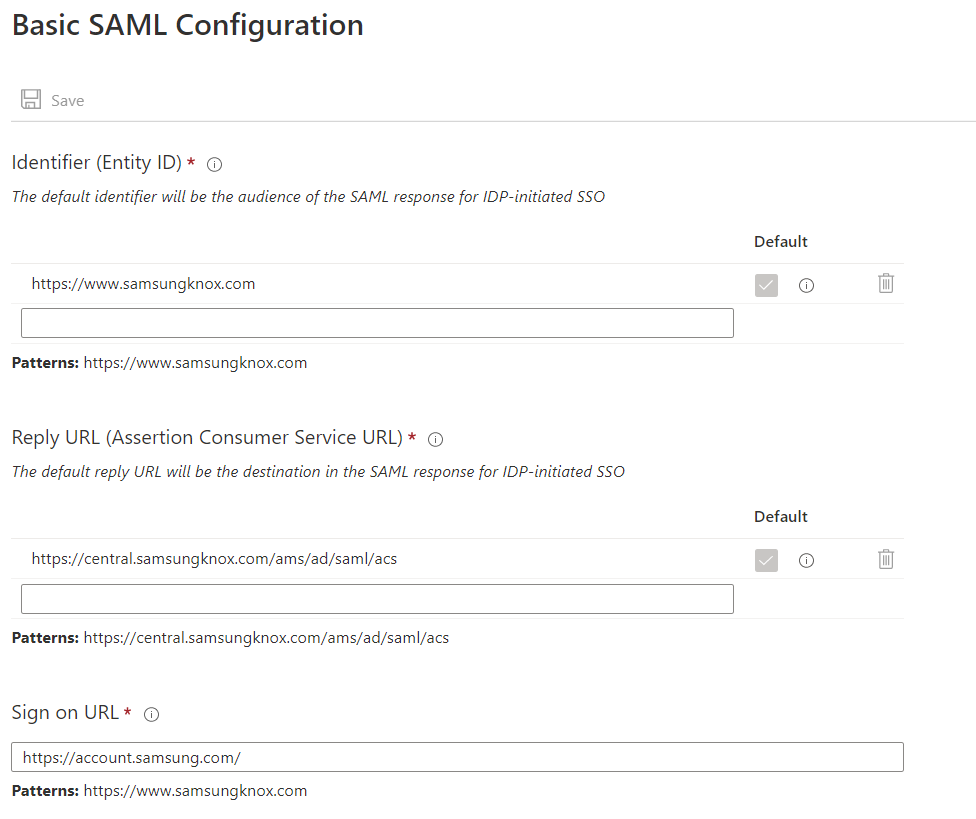This screenshot has width=976, height=819.
Task: Delete the samsungknox.com identifier via trash icon
Action: coord(885,283)
